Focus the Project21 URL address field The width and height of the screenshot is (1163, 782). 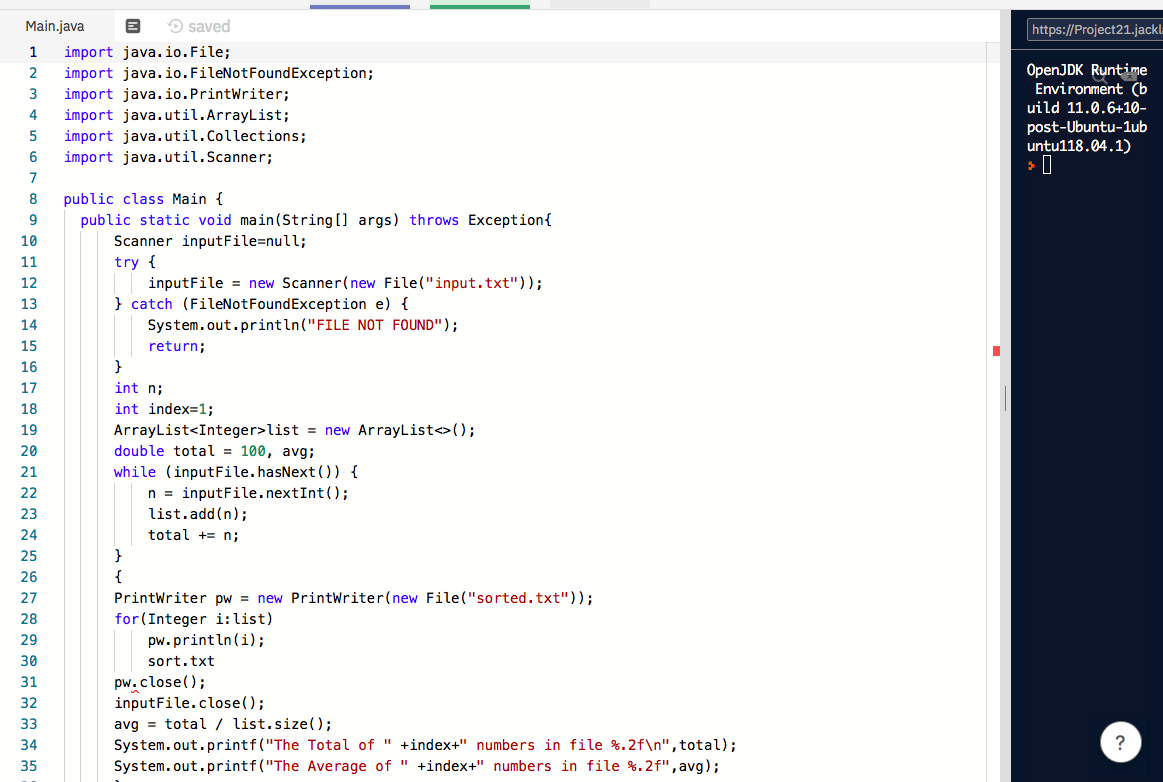[1095, 30]
